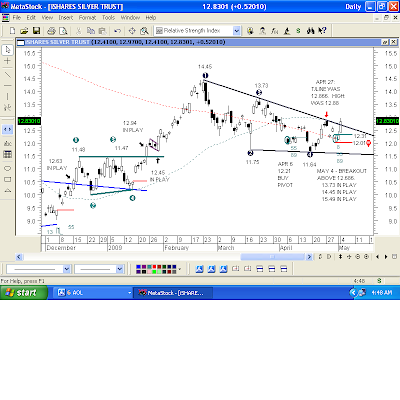Screen dimensions: 400x400
Task: Open the Relative Strength Index dropdown
Action: (236, 31)
